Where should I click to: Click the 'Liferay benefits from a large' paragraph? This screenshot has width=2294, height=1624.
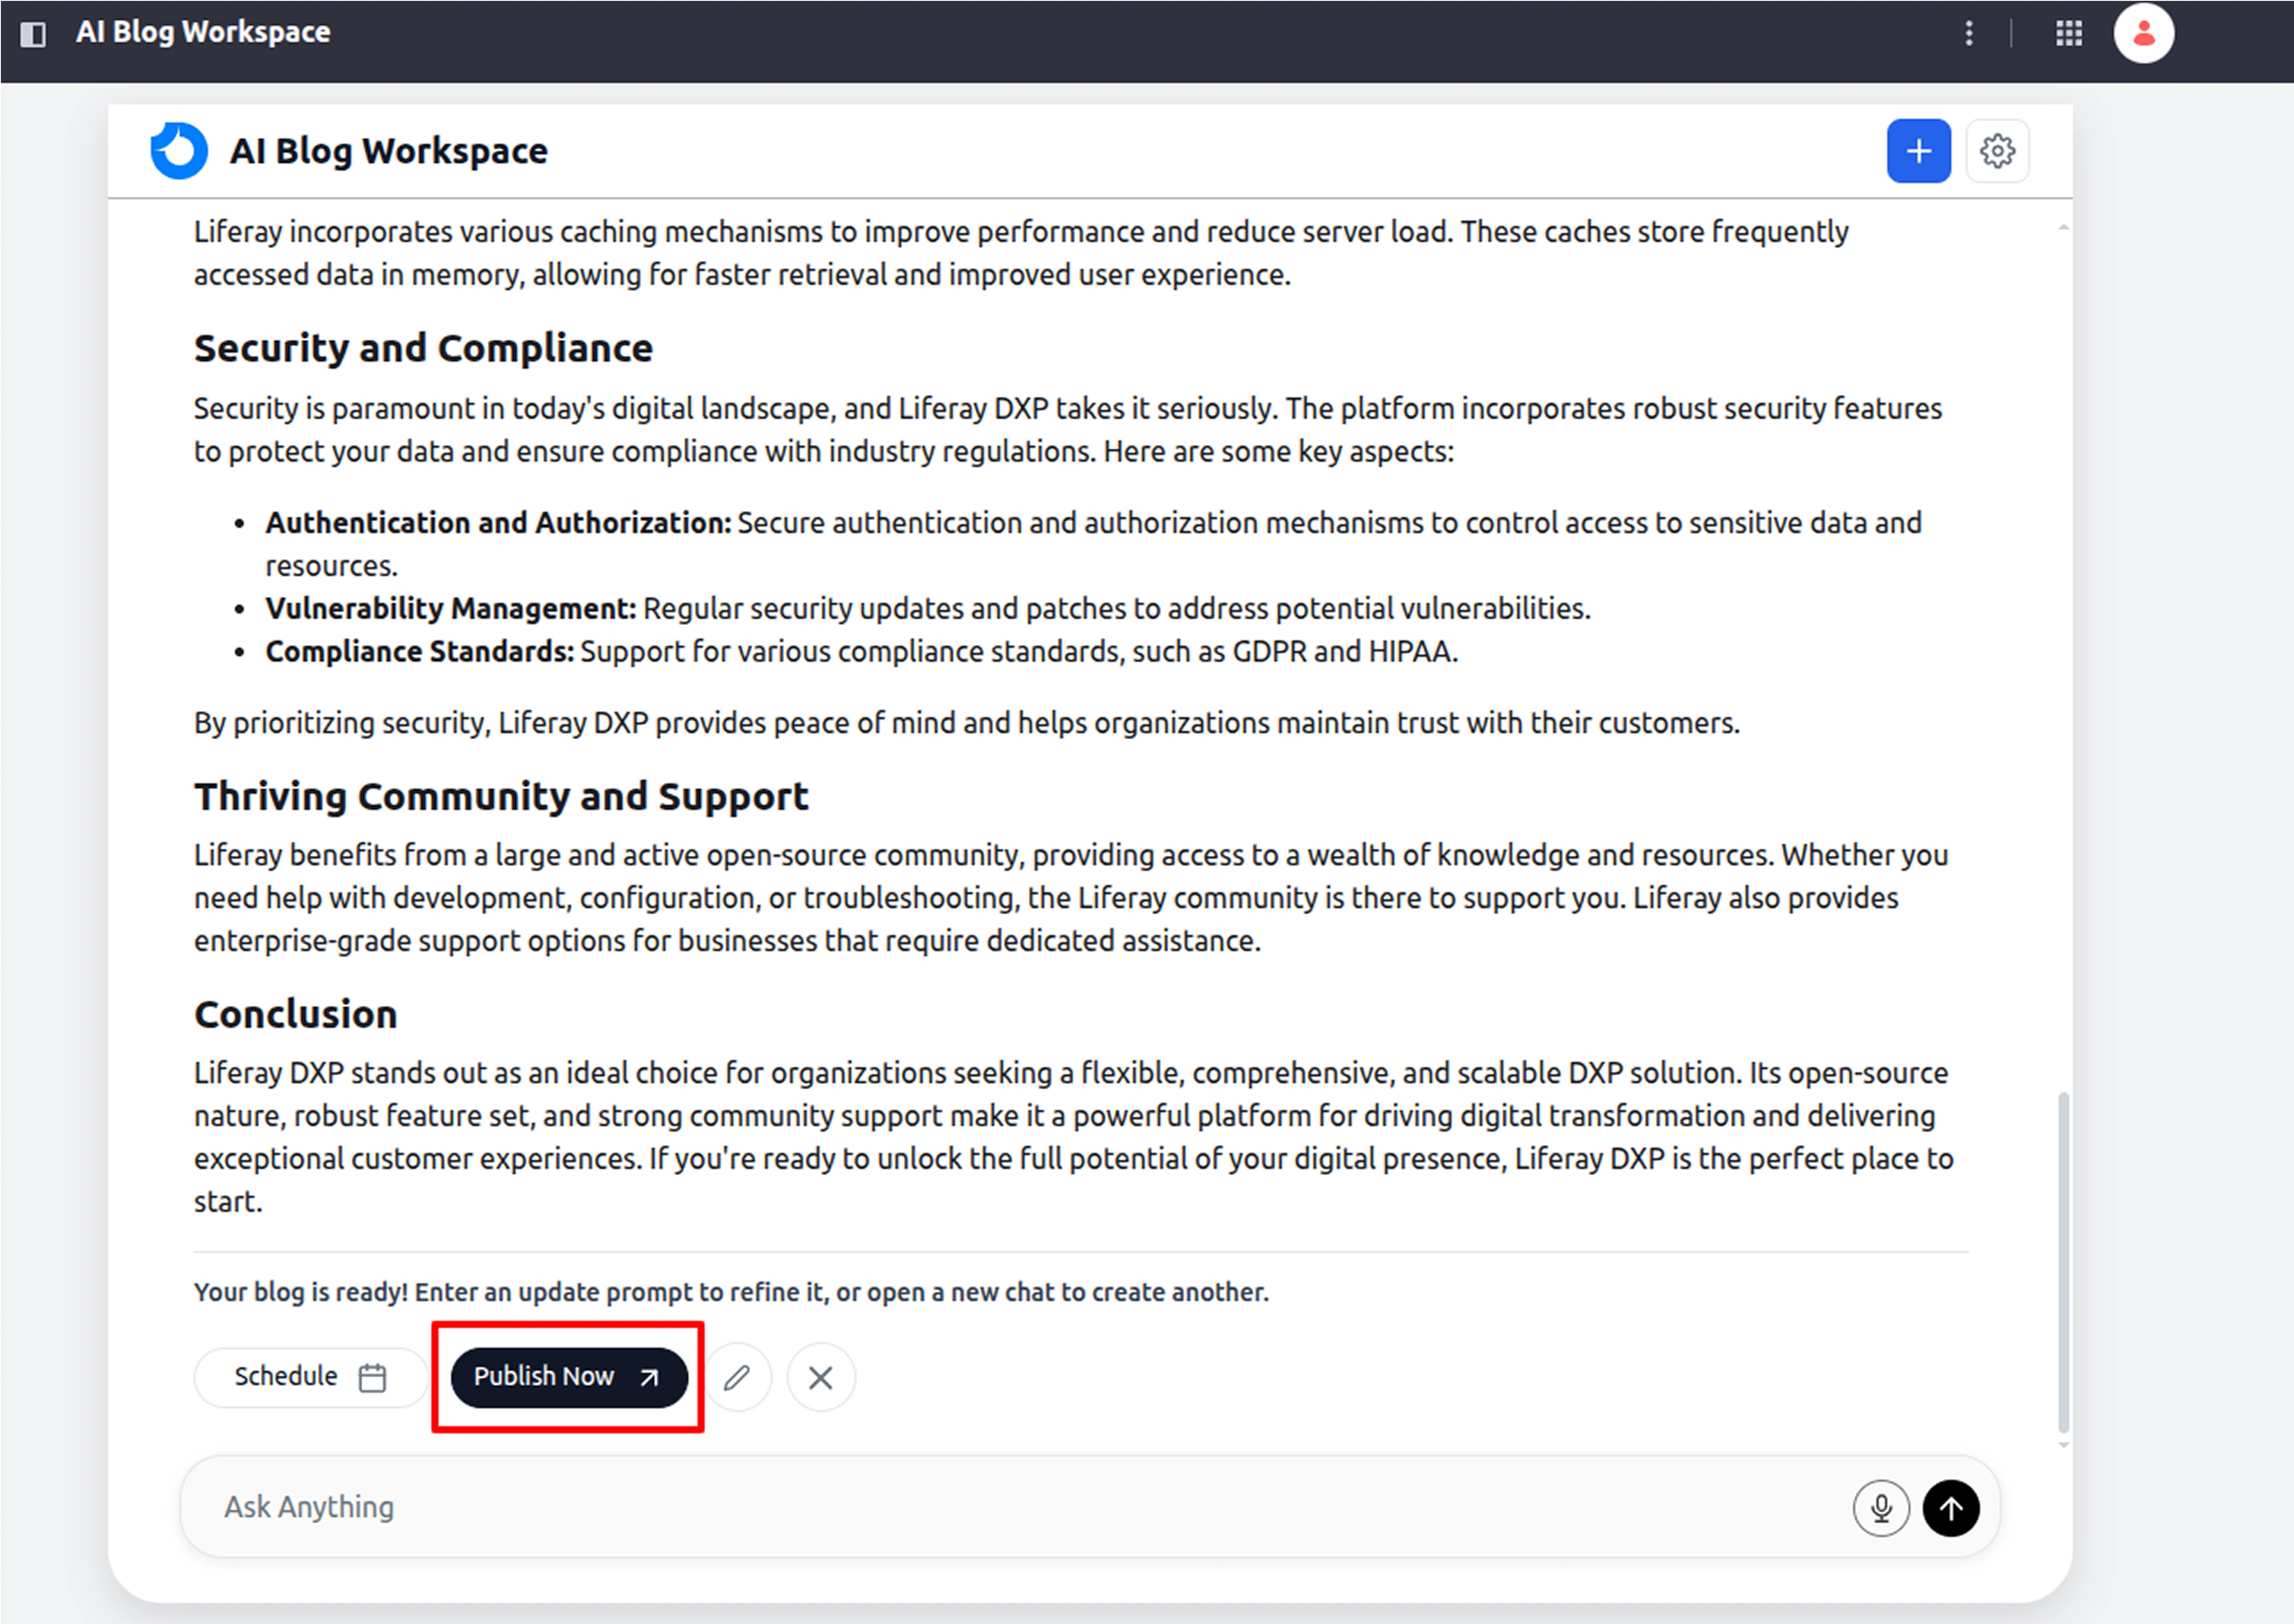pos(1071,898)
